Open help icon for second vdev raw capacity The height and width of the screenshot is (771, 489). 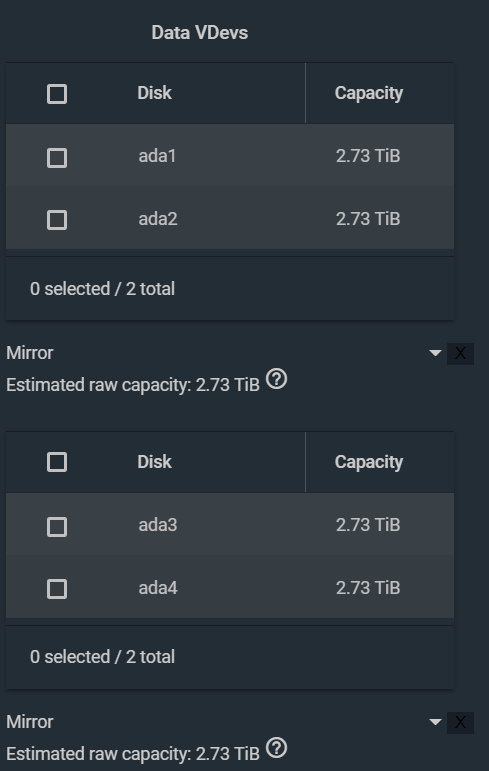pos(276,748)
